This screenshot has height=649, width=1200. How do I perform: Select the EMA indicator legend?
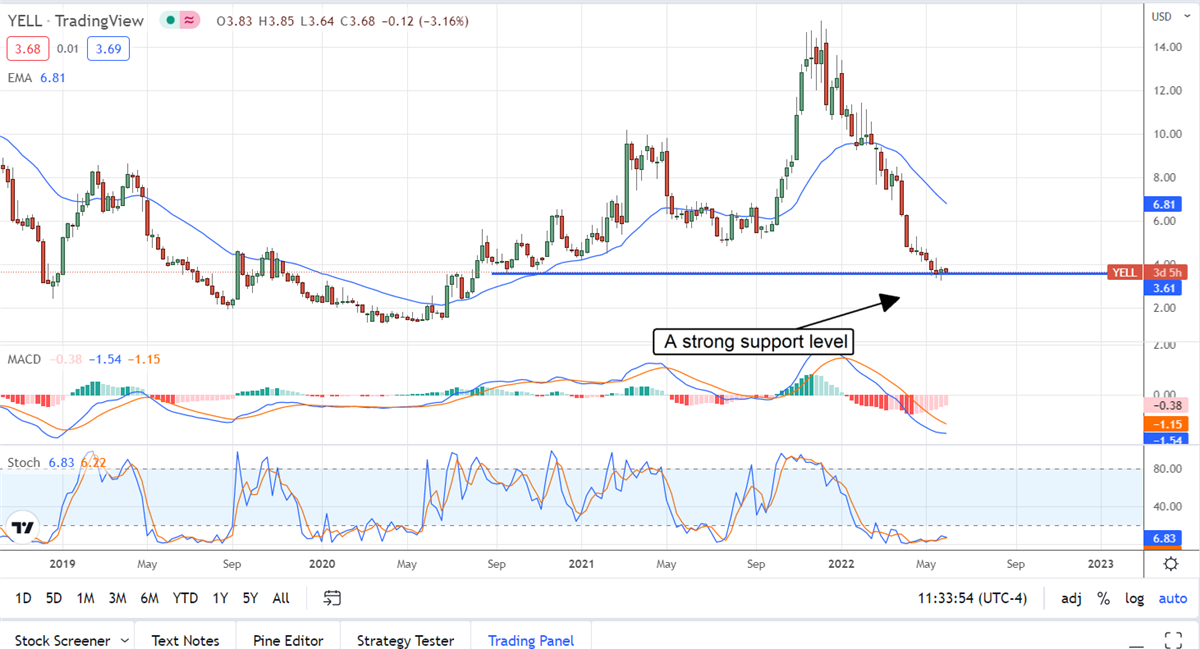[36, 76]
